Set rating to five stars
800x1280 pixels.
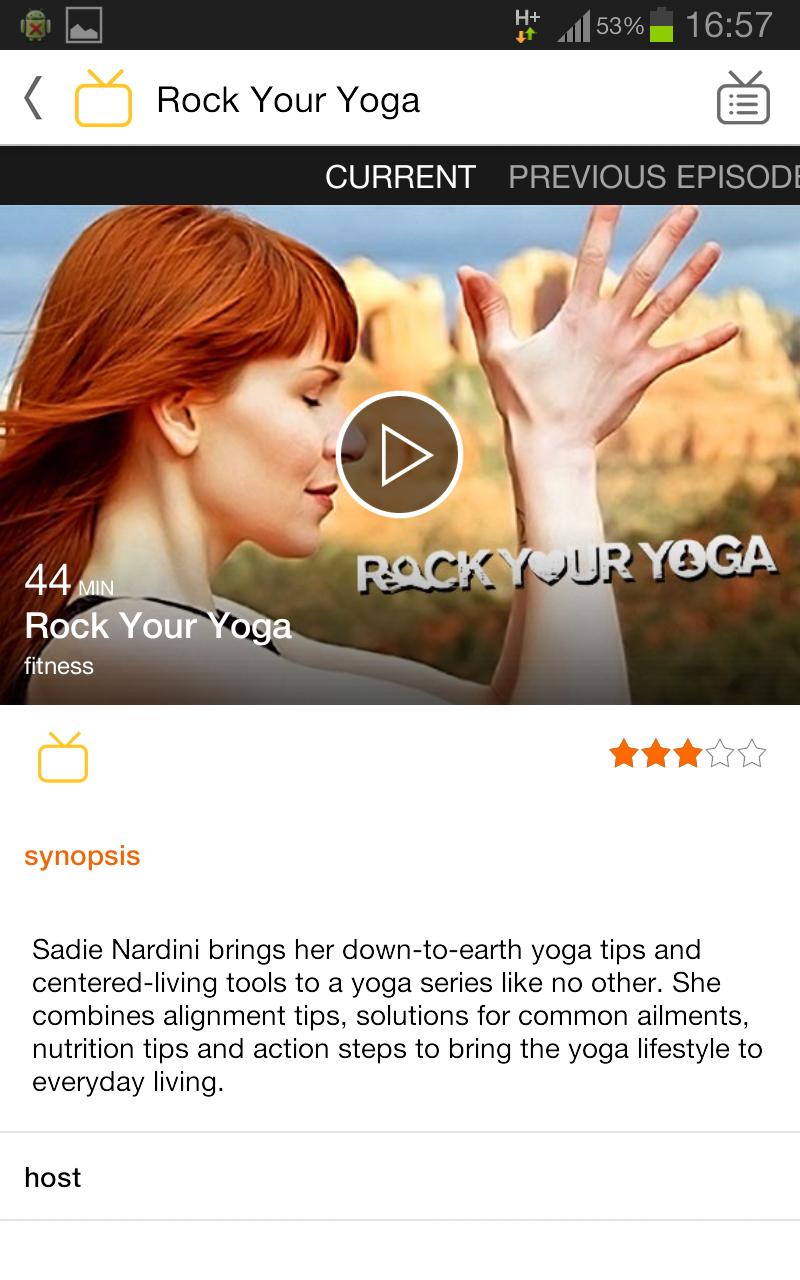click(x=752, y=753)
